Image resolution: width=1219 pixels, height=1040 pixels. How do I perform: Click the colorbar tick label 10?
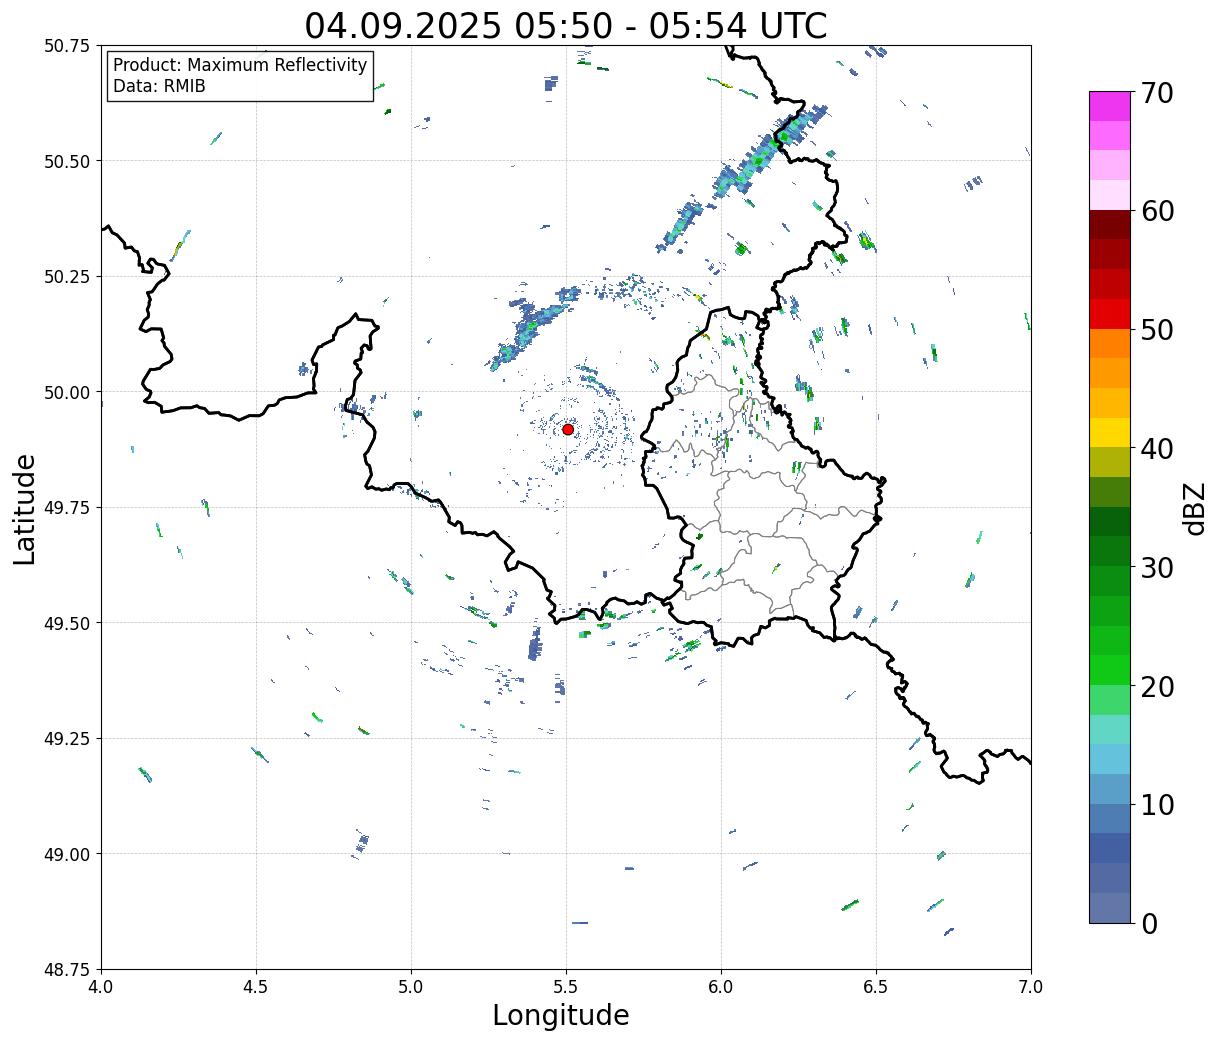pyautogui.click(x=1158, y=804)
